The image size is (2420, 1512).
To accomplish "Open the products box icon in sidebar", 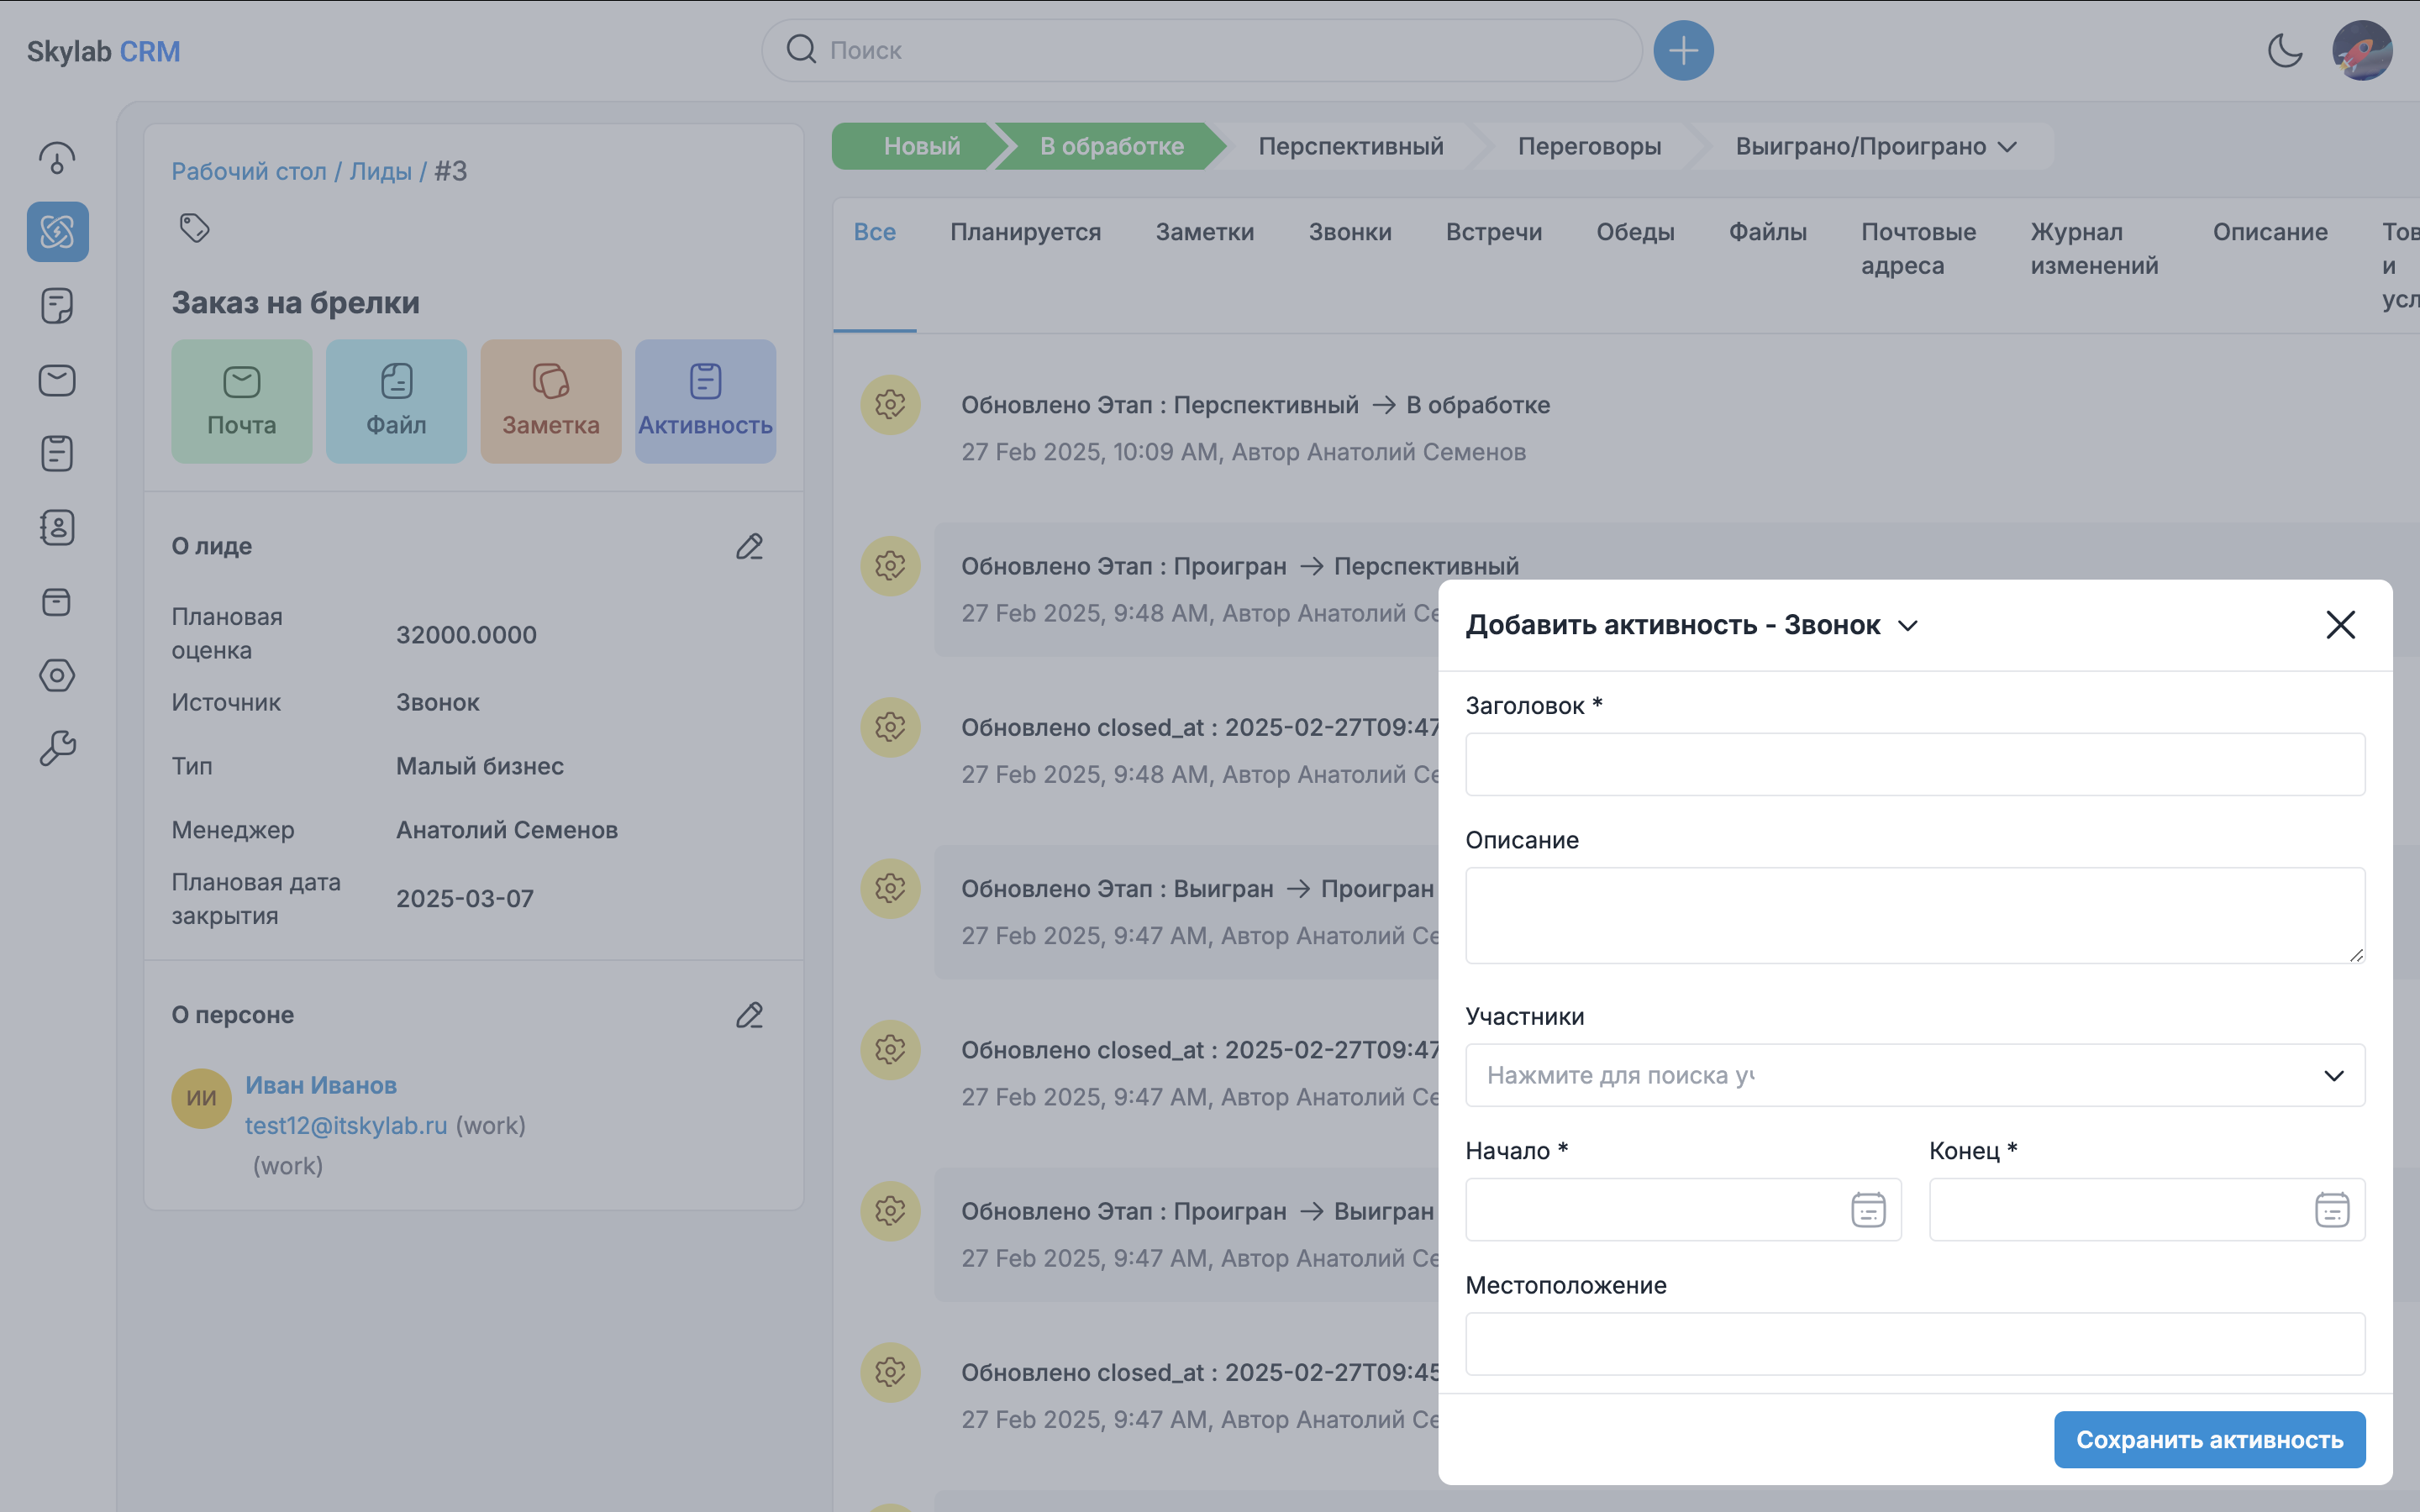I will coord(57,601).
